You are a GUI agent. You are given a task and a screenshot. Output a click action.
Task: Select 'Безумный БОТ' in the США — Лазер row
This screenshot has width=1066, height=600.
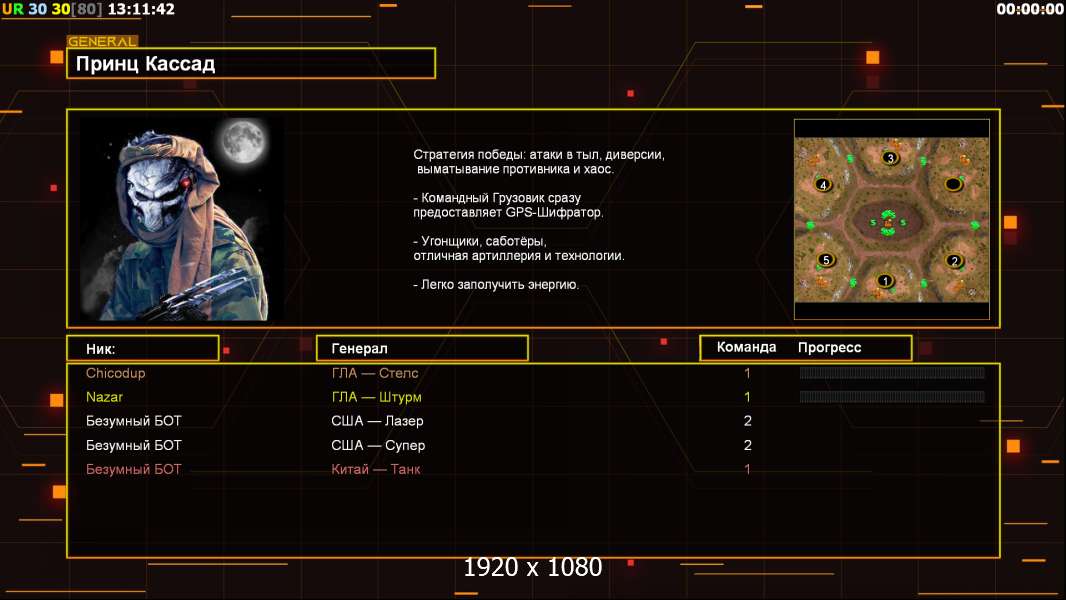pos(134,421)
